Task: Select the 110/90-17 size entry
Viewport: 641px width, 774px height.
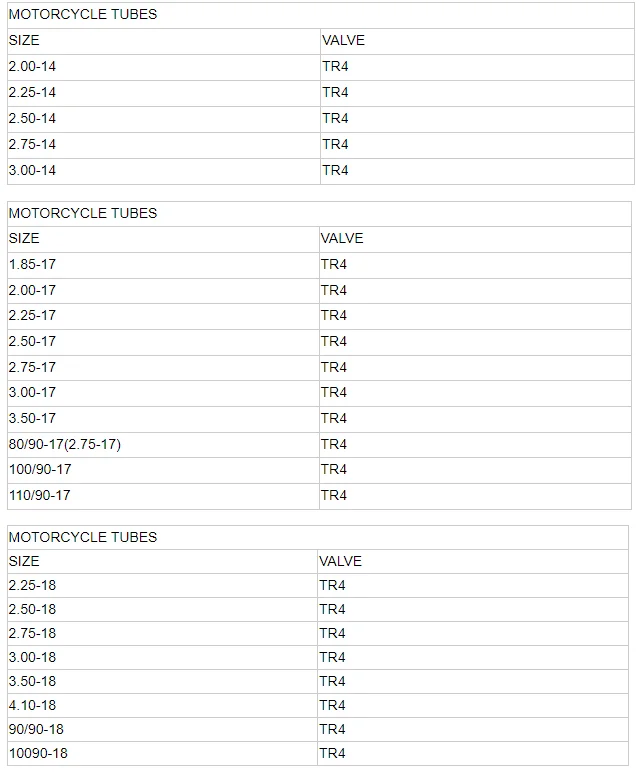Action: 163,496
